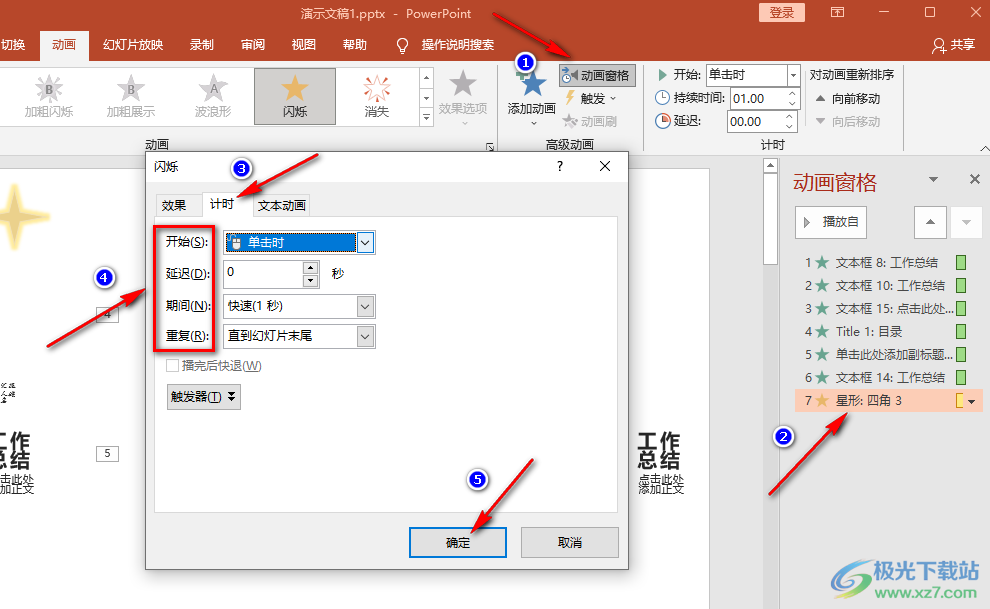Viewport: 990px width, 609px height.
Task: Open the 动画窗格 pane options arrow
Action: (x=933, y=180)
